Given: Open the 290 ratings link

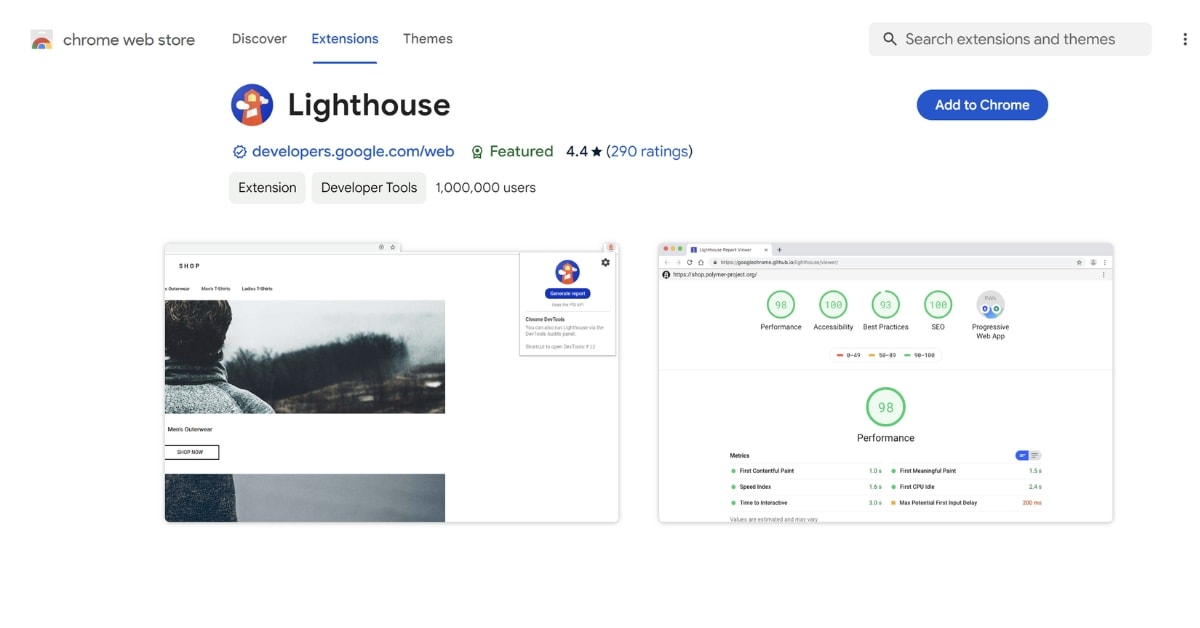Looking at the screenshot, I should tap(649, 152).
